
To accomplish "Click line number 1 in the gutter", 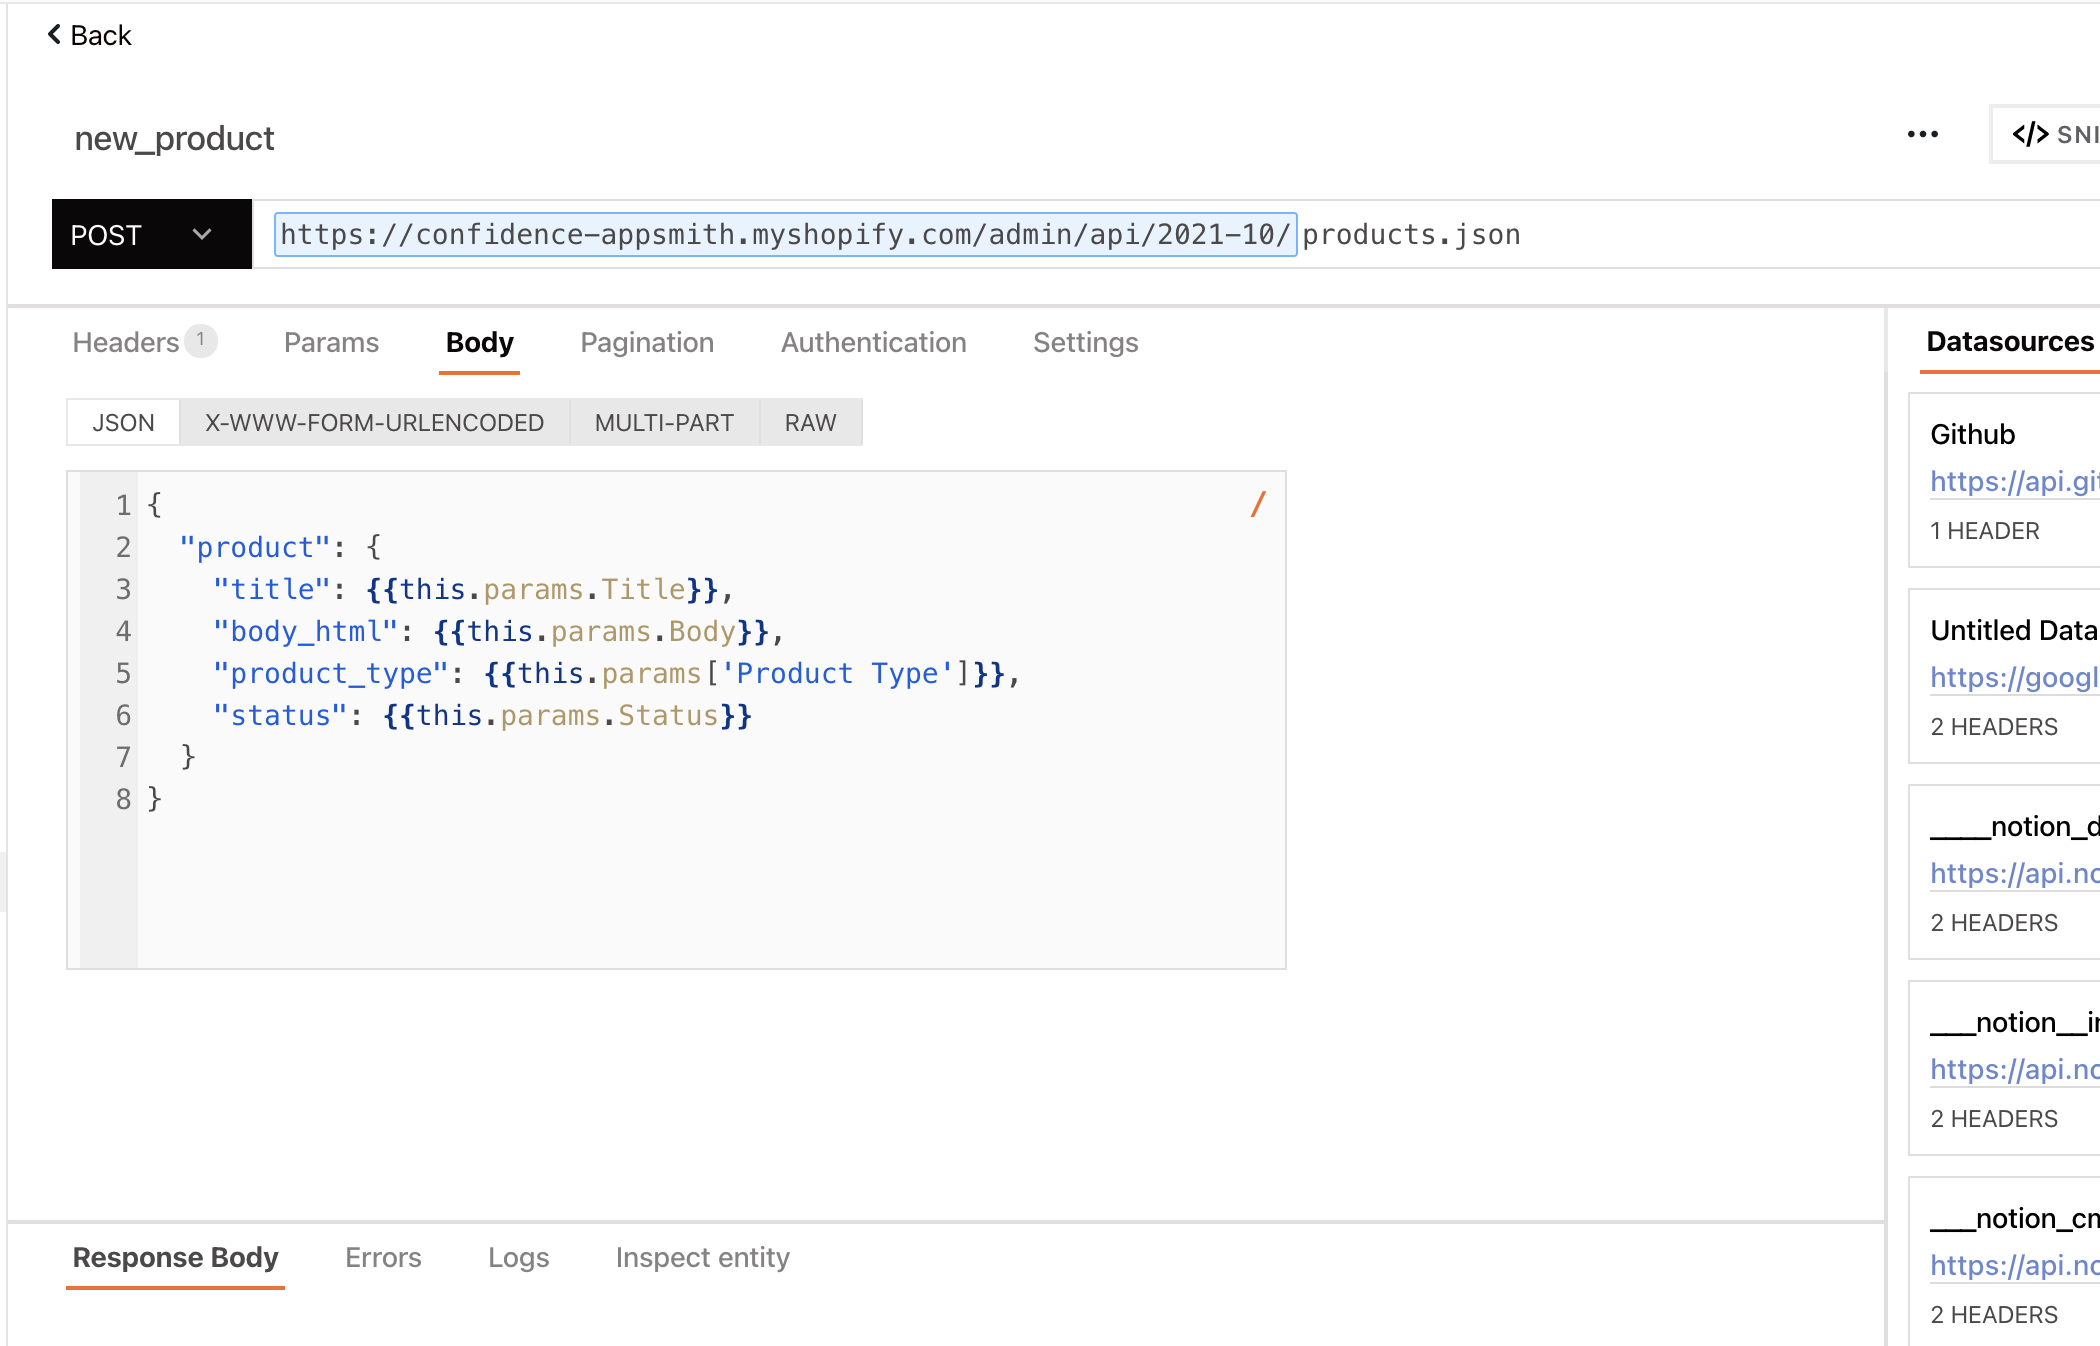I will tap(123, 505).
